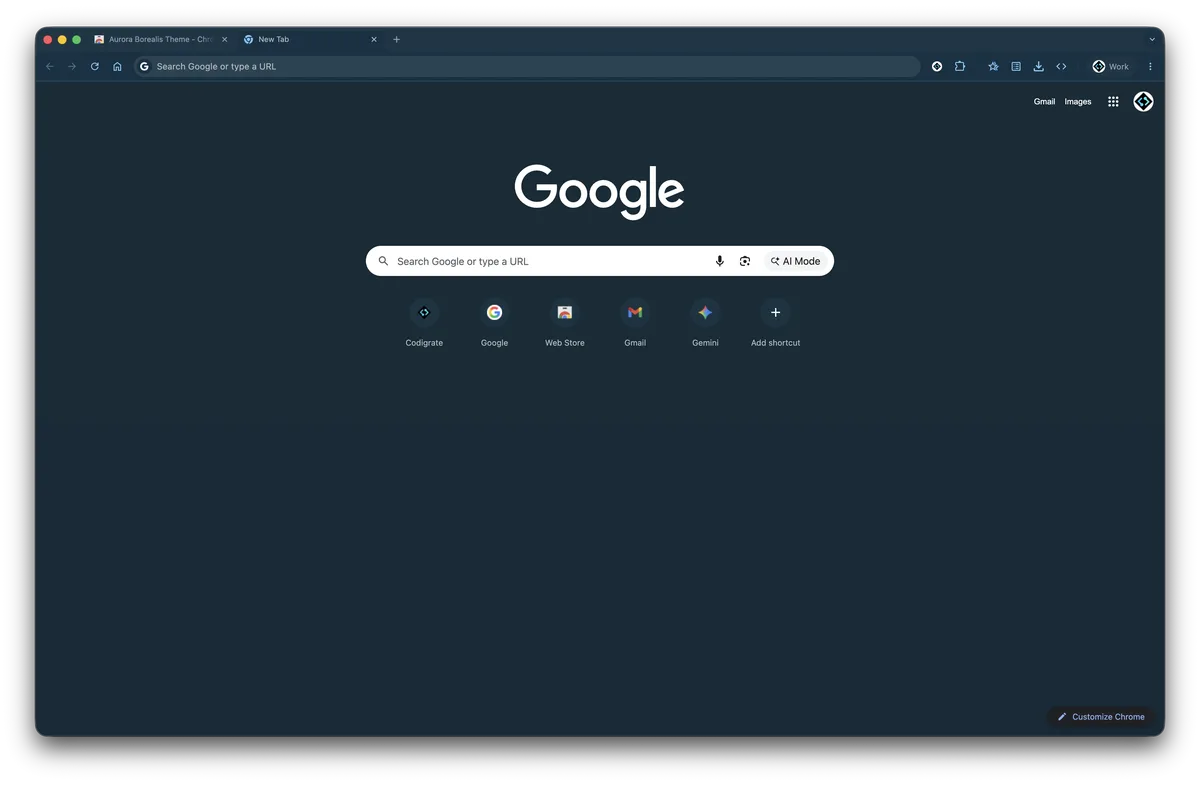Viewport: 1200px width, 787px height.
Task: Click the magnifier icon in search box
Action: [383, 261]
